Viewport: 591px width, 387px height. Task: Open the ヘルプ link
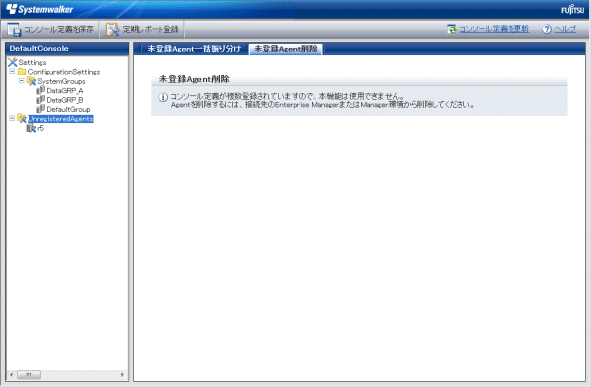point(565,29)
